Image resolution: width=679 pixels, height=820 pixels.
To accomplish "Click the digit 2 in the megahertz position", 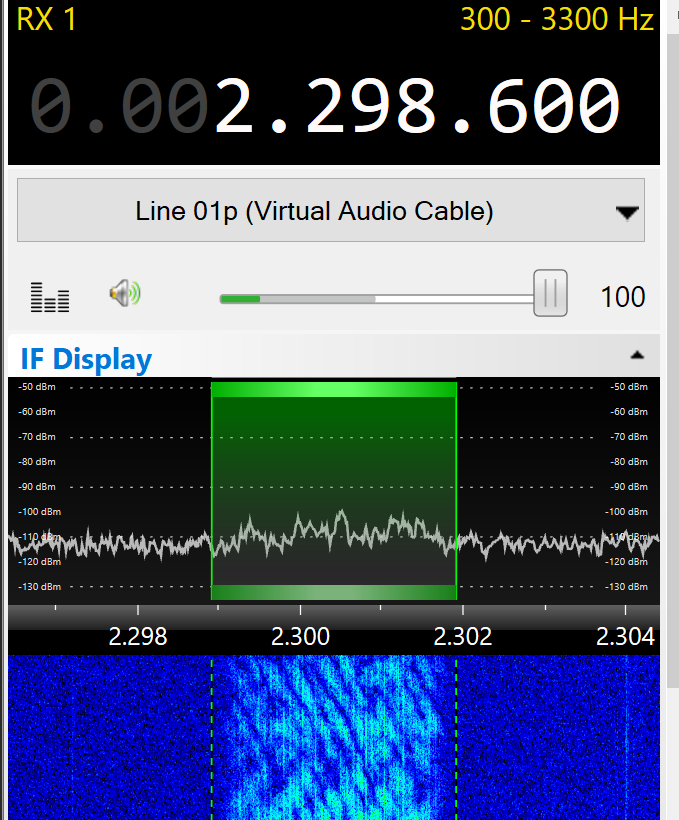I will (235, 105).
